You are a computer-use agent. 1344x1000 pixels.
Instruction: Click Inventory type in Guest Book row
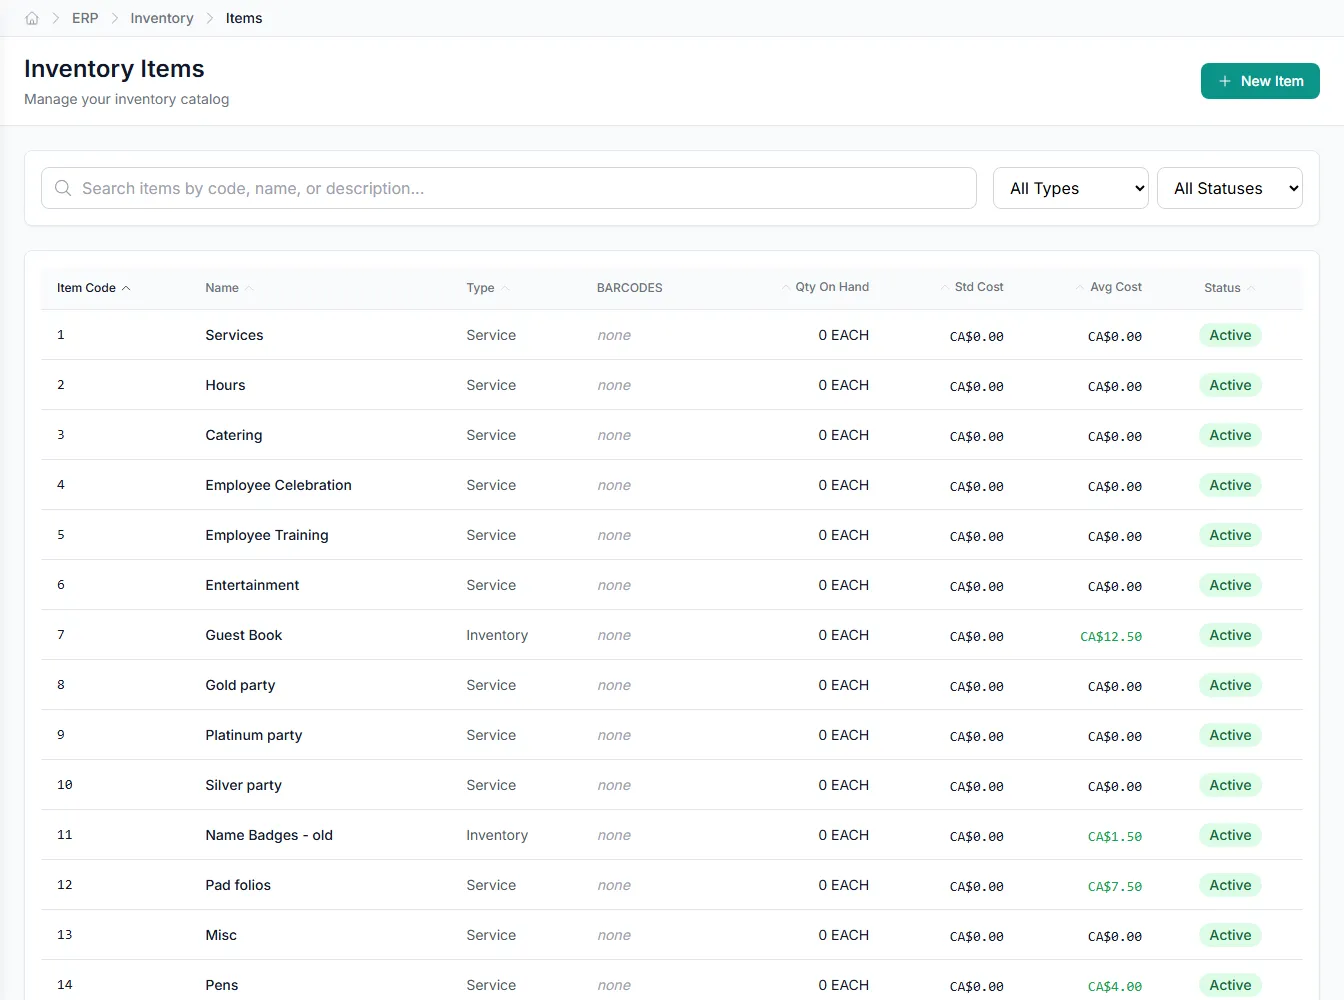coord(497,635)
